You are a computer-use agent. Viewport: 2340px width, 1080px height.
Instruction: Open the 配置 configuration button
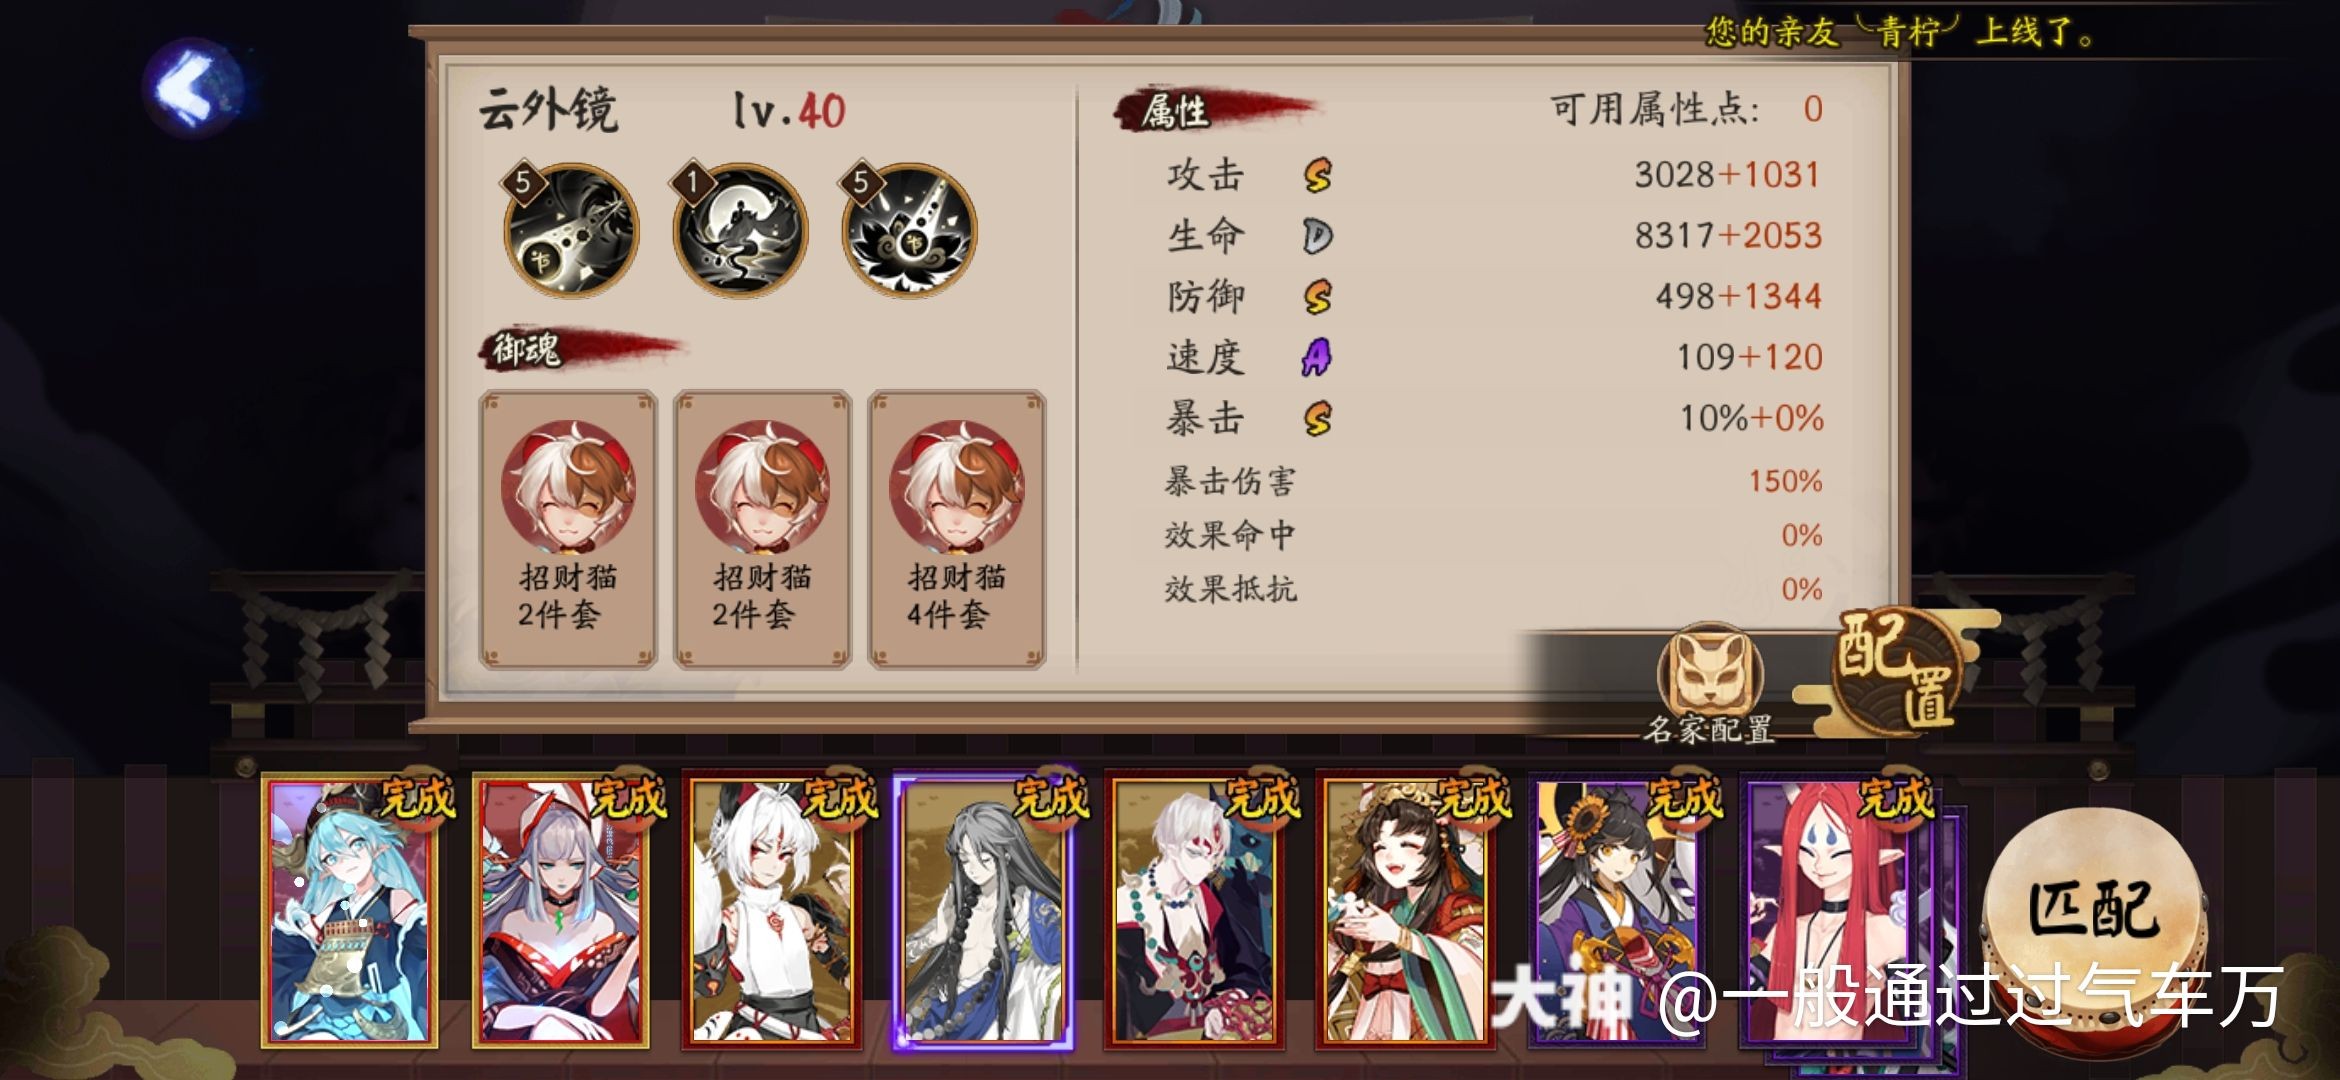[1895, 668]
